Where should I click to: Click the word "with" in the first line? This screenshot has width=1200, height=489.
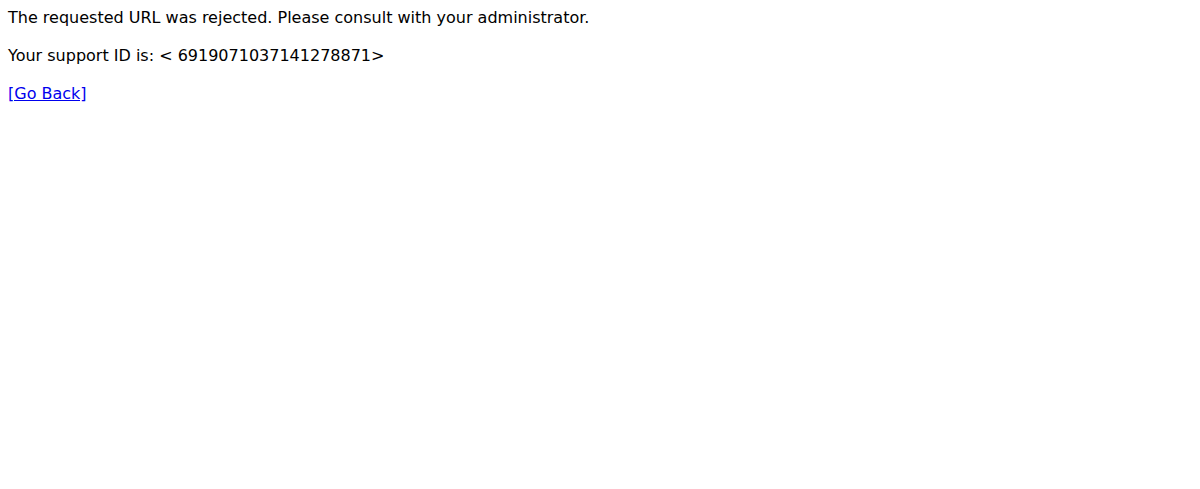coord(415,18)
